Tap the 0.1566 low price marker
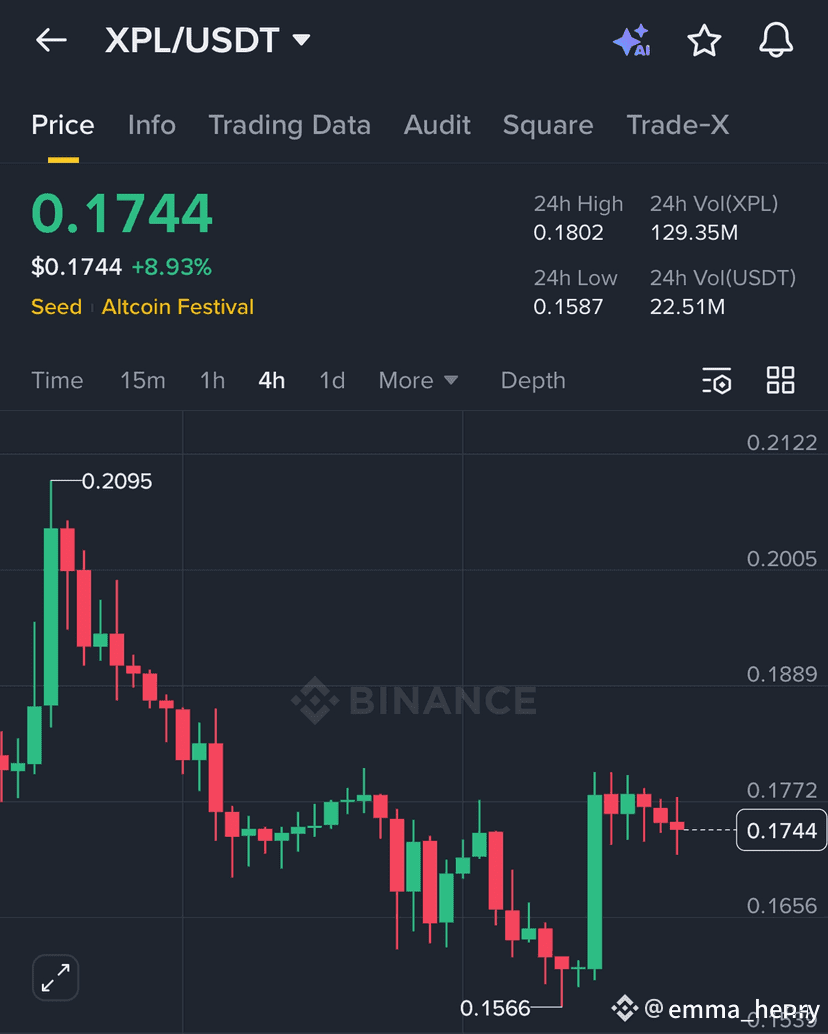 pyautogui.click(x=495, y=1008)
